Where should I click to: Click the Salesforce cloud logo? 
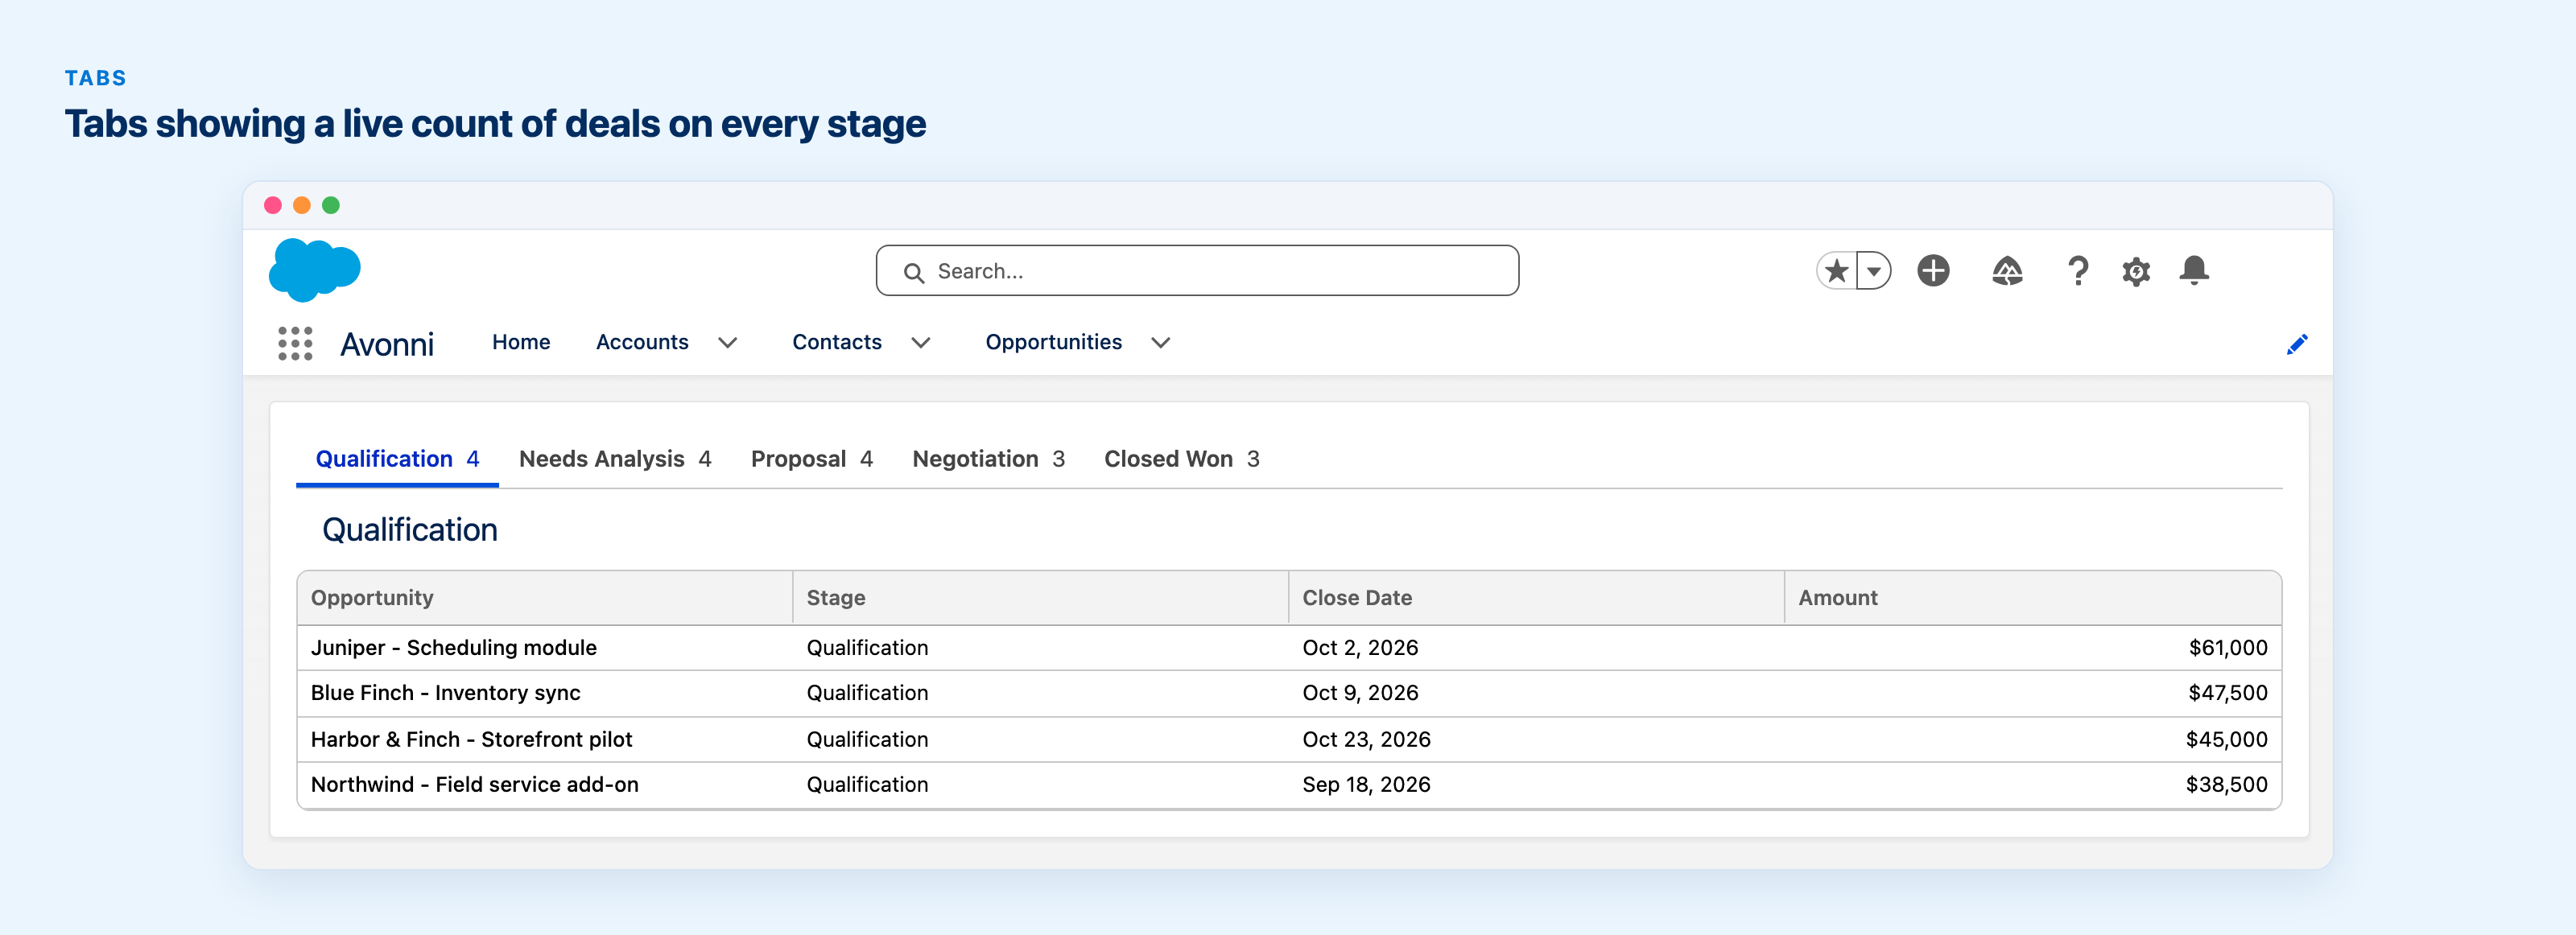point(315,270)
